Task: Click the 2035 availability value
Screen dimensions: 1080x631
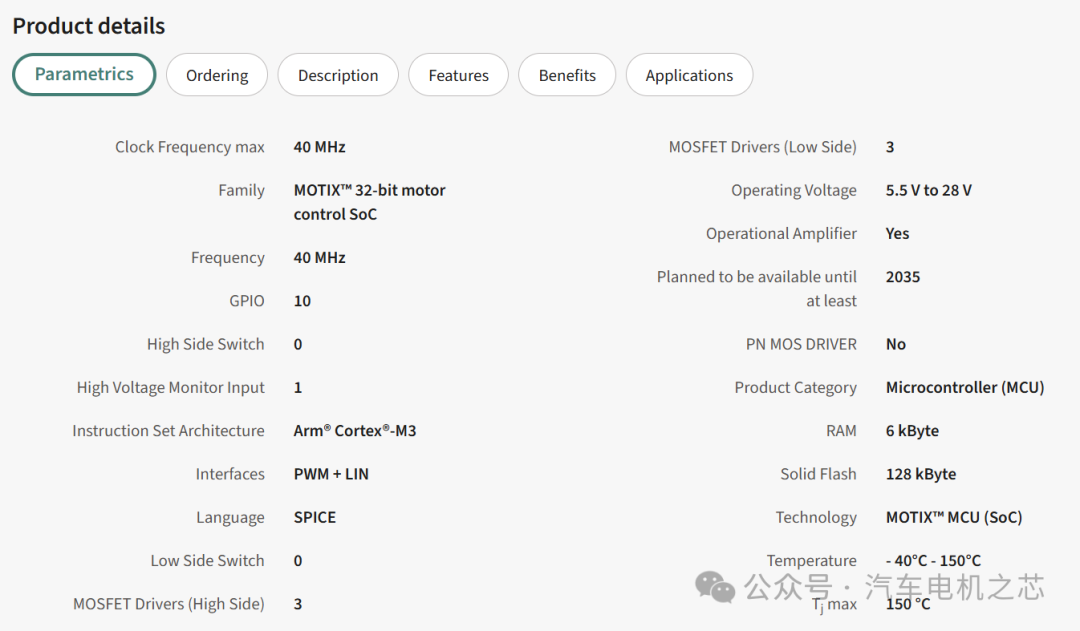Action: click(903, 278)
